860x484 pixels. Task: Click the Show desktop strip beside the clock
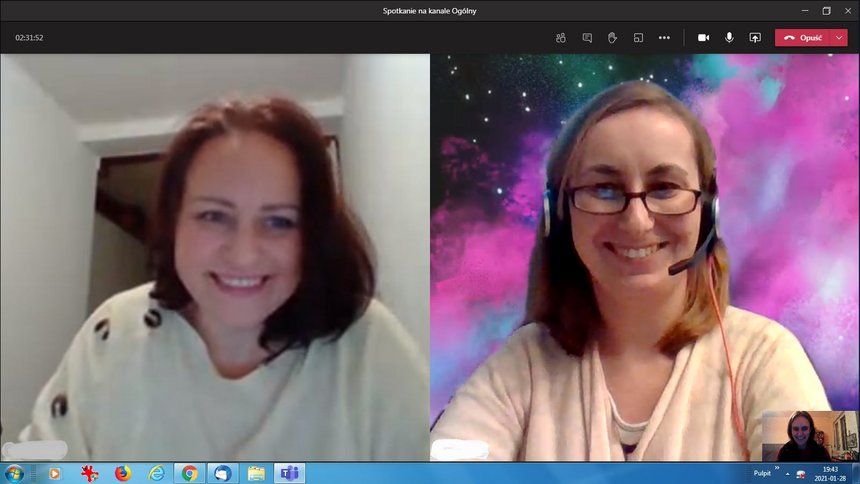click(856, 473)
